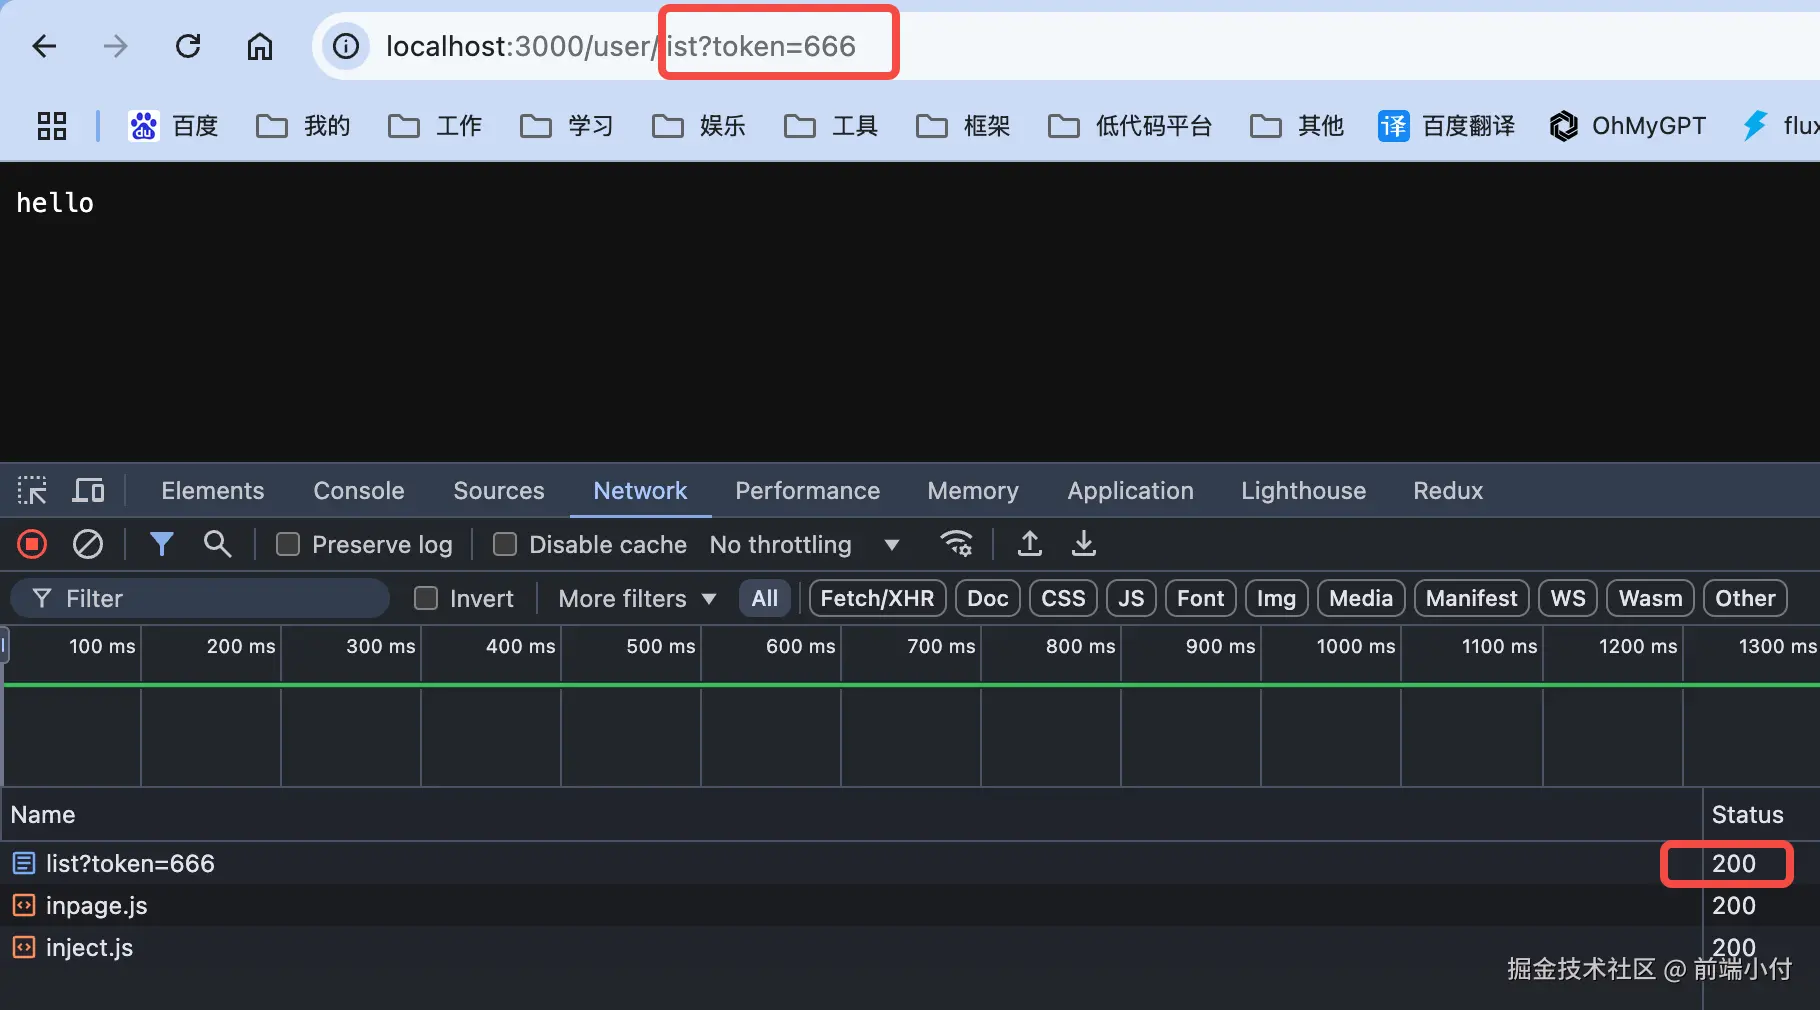The width and height of the screenshot is (1820, 1010).
Task: Filter requests by JS
Action: 1131,598
